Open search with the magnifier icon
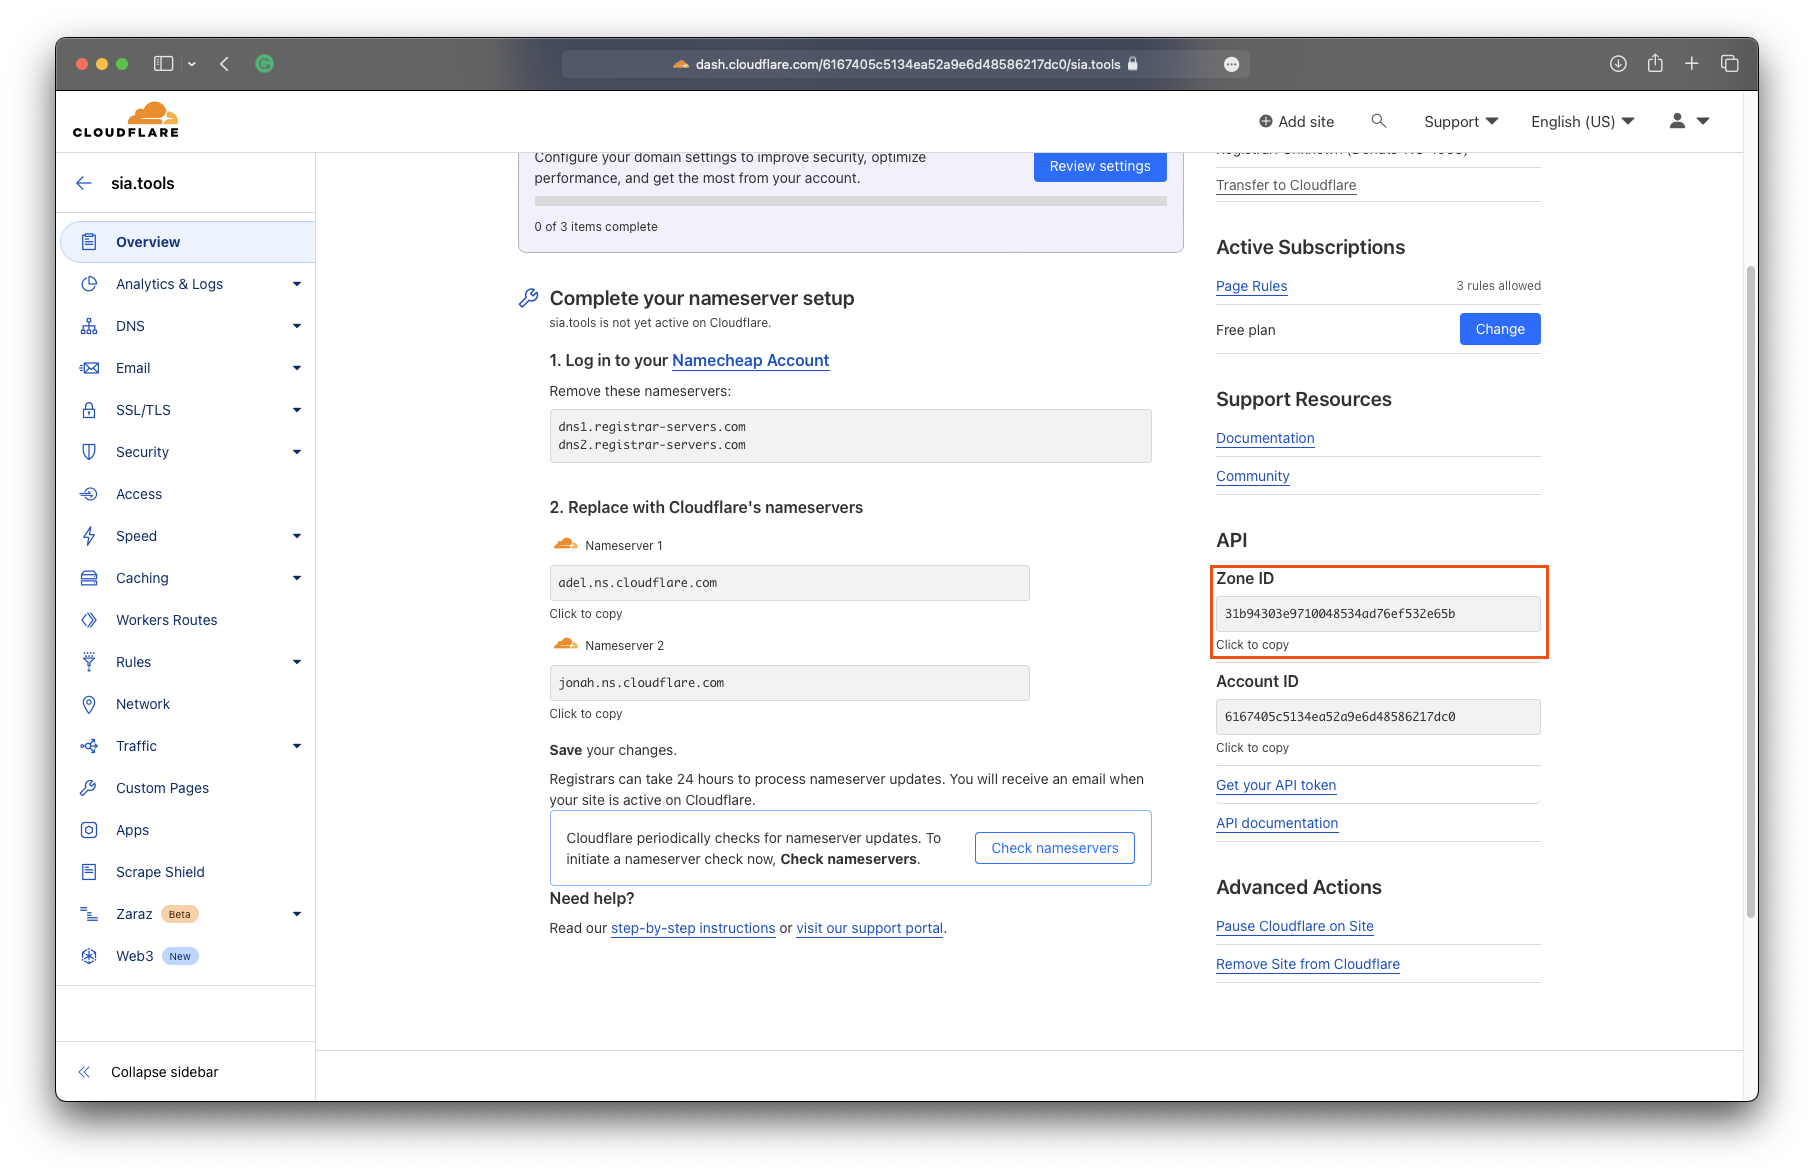Screen dimensions: 1814x1175 pos(1378,121)
